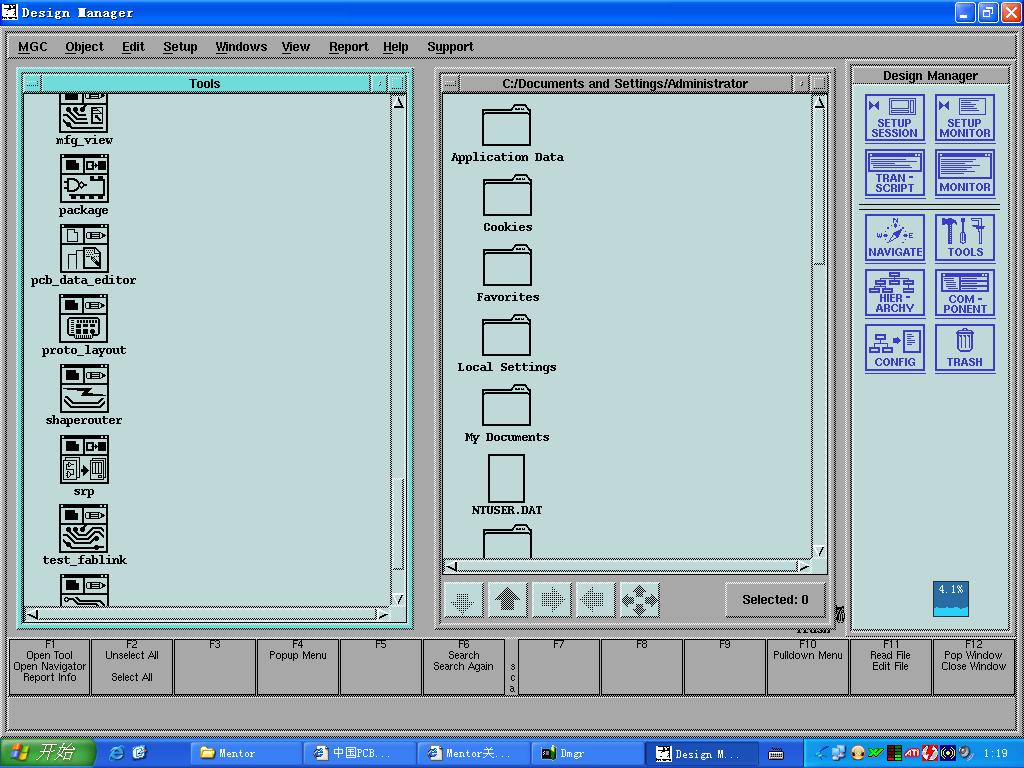Select the Application Data folder
This screenshot has width=1024, height=768.
tap(506, 125)
